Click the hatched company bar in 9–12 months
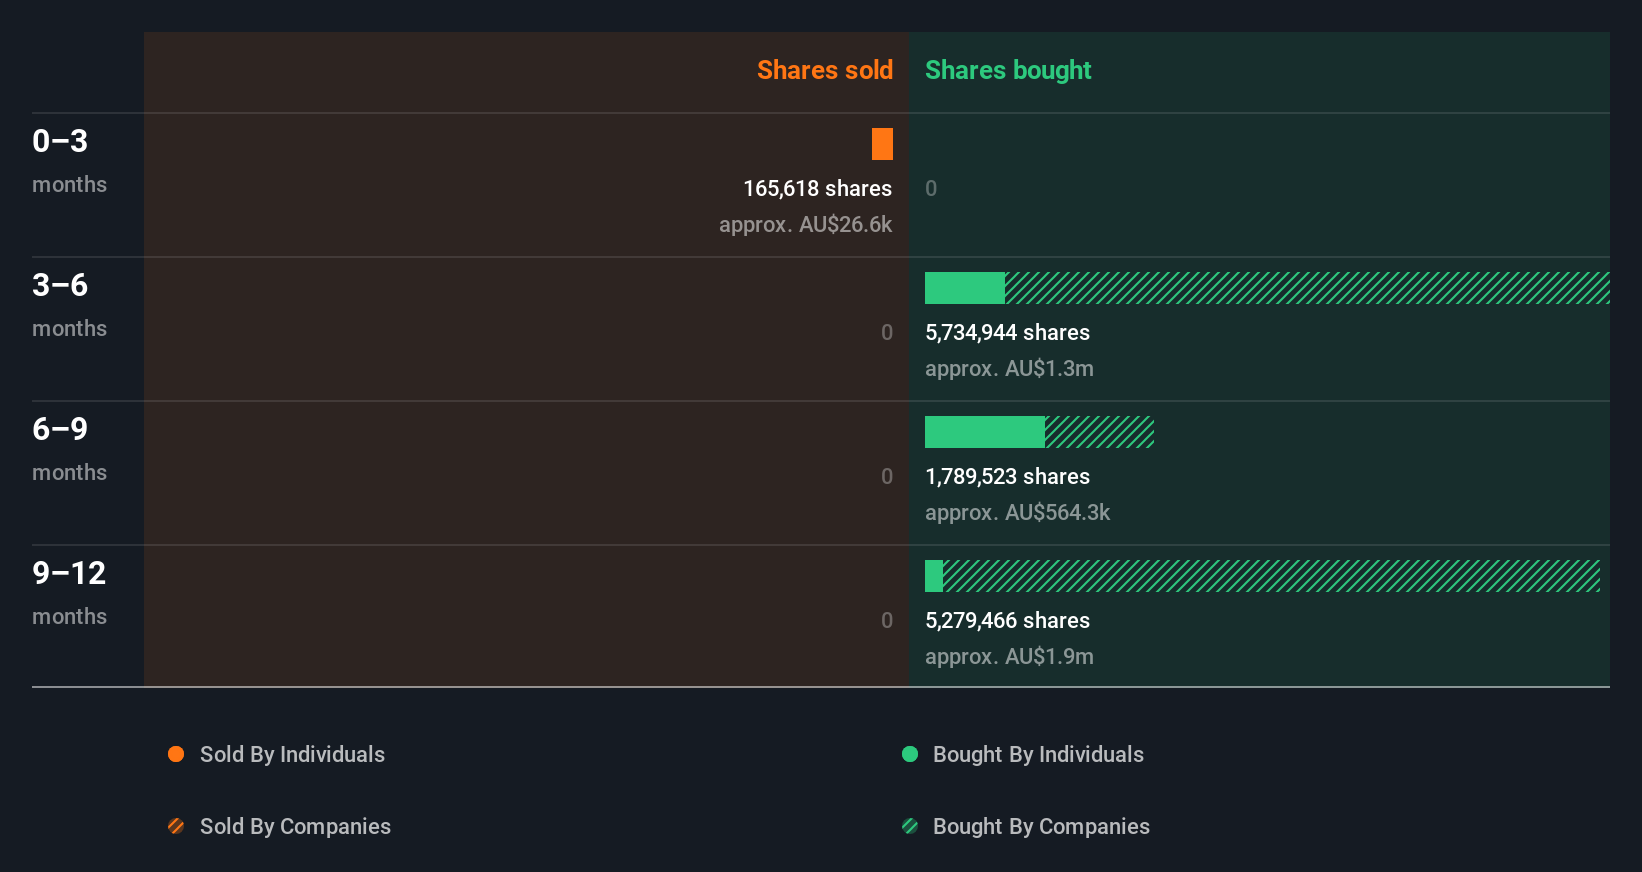 [1271, 576]
